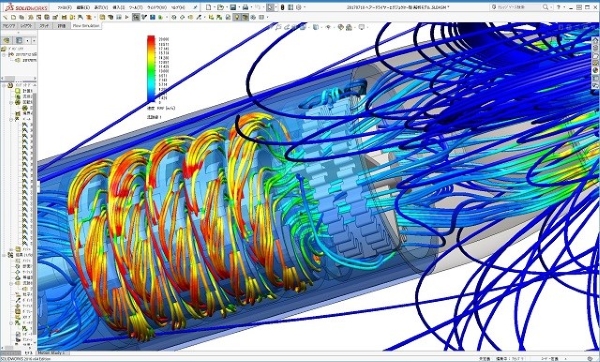Click the velocity color legend bar

click(151, 69)
